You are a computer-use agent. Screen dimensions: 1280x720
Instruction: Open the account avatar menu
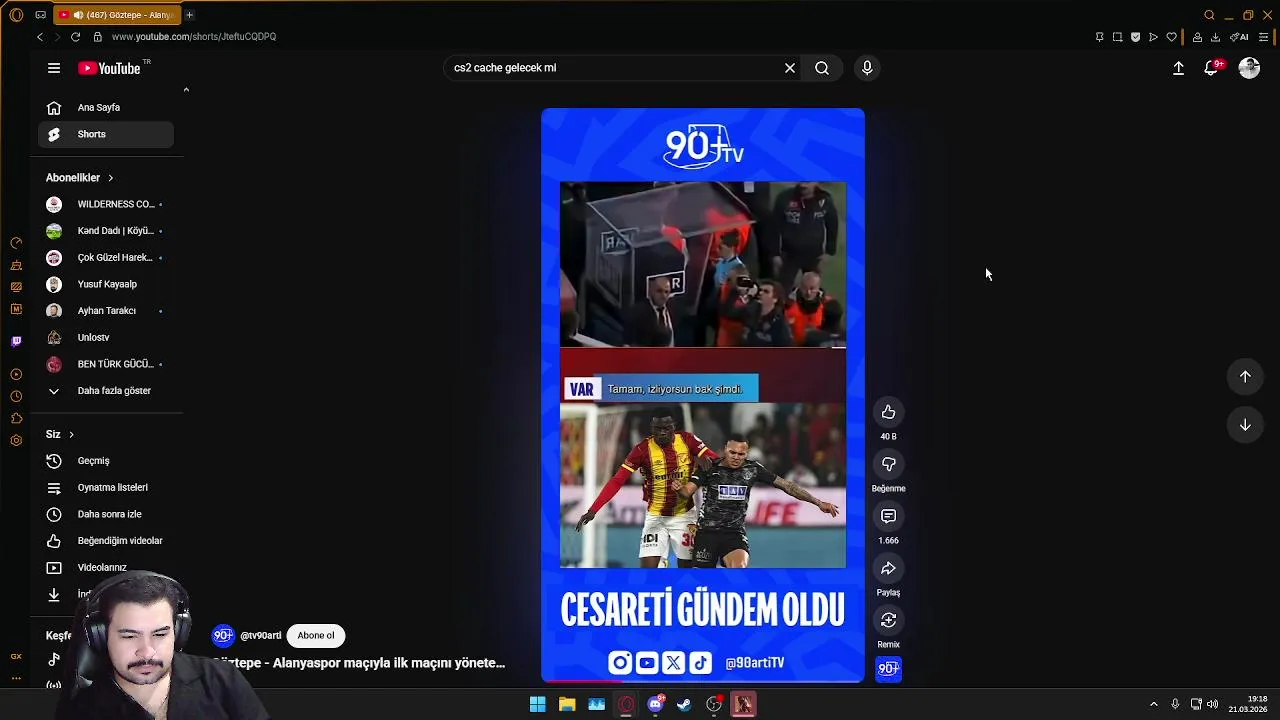pos(1249,68)
